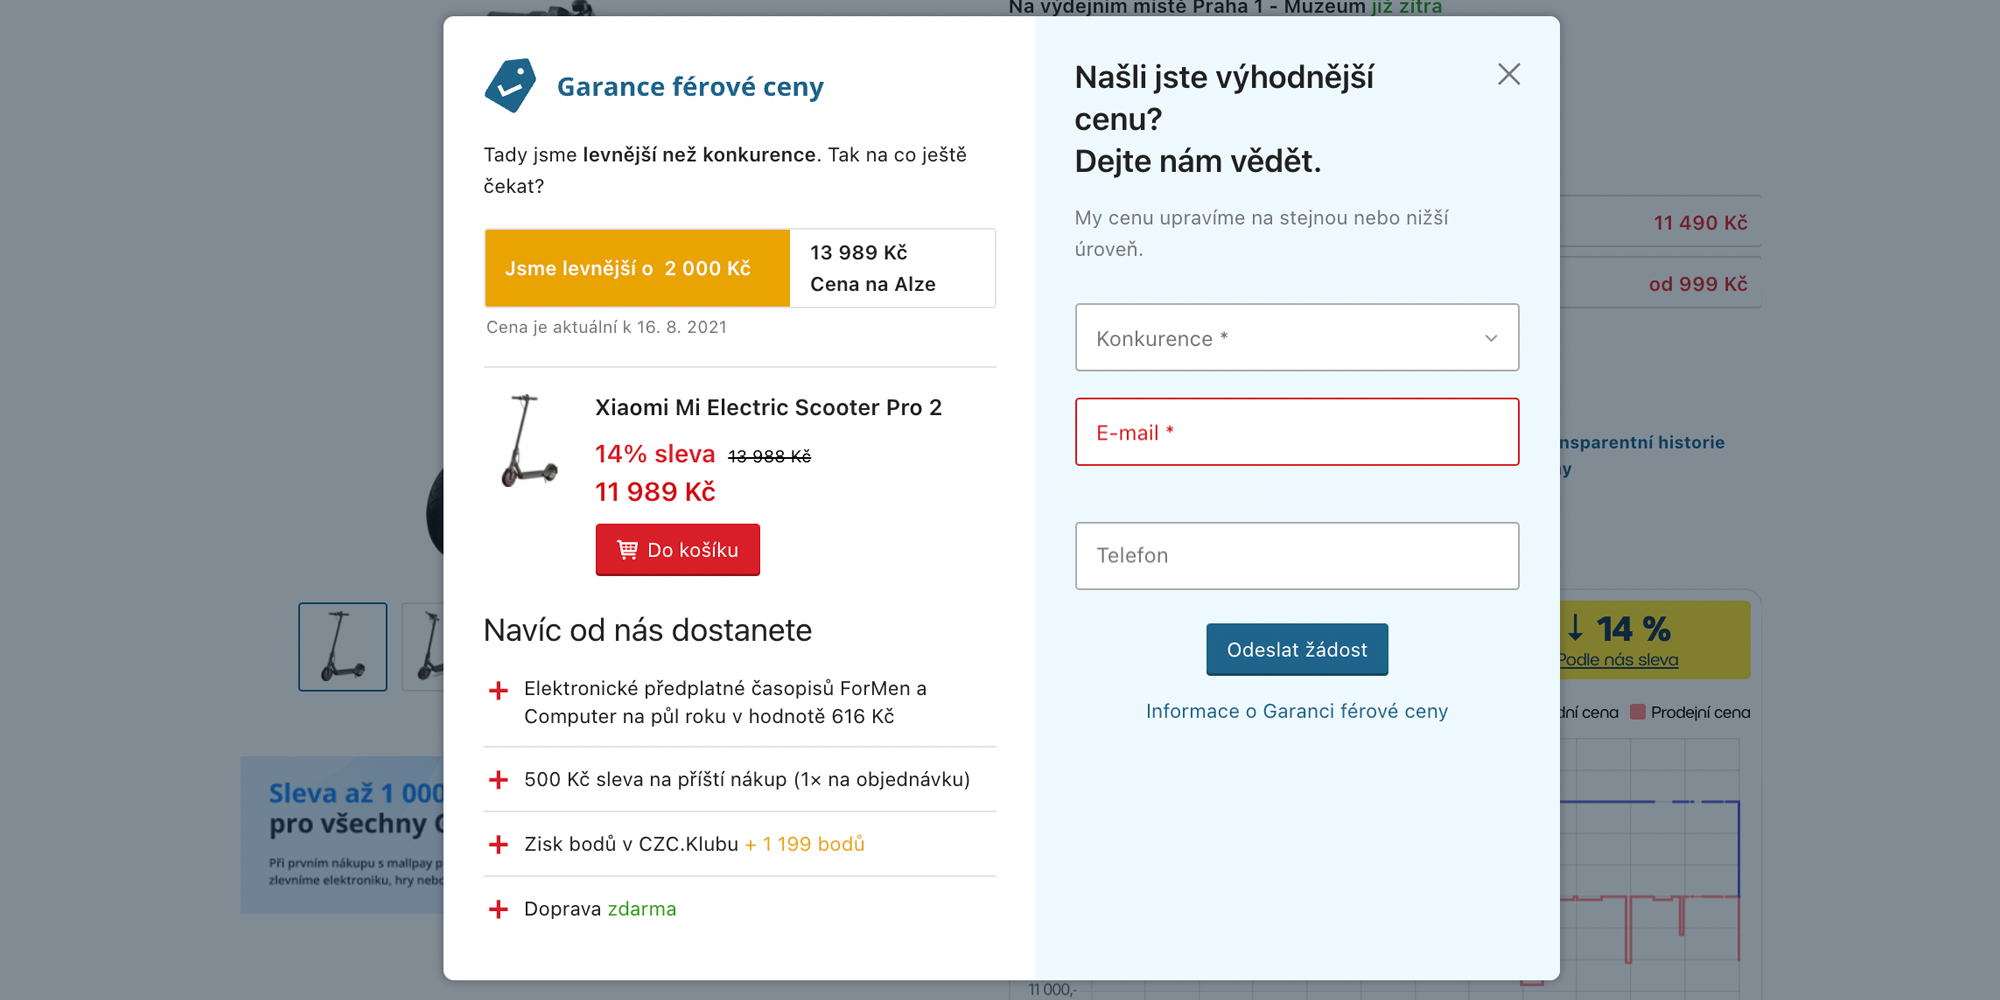This screenshot has height=1000, width=2000.
Task: Click into the Telefon field
Action: [x=1297, y=556]
